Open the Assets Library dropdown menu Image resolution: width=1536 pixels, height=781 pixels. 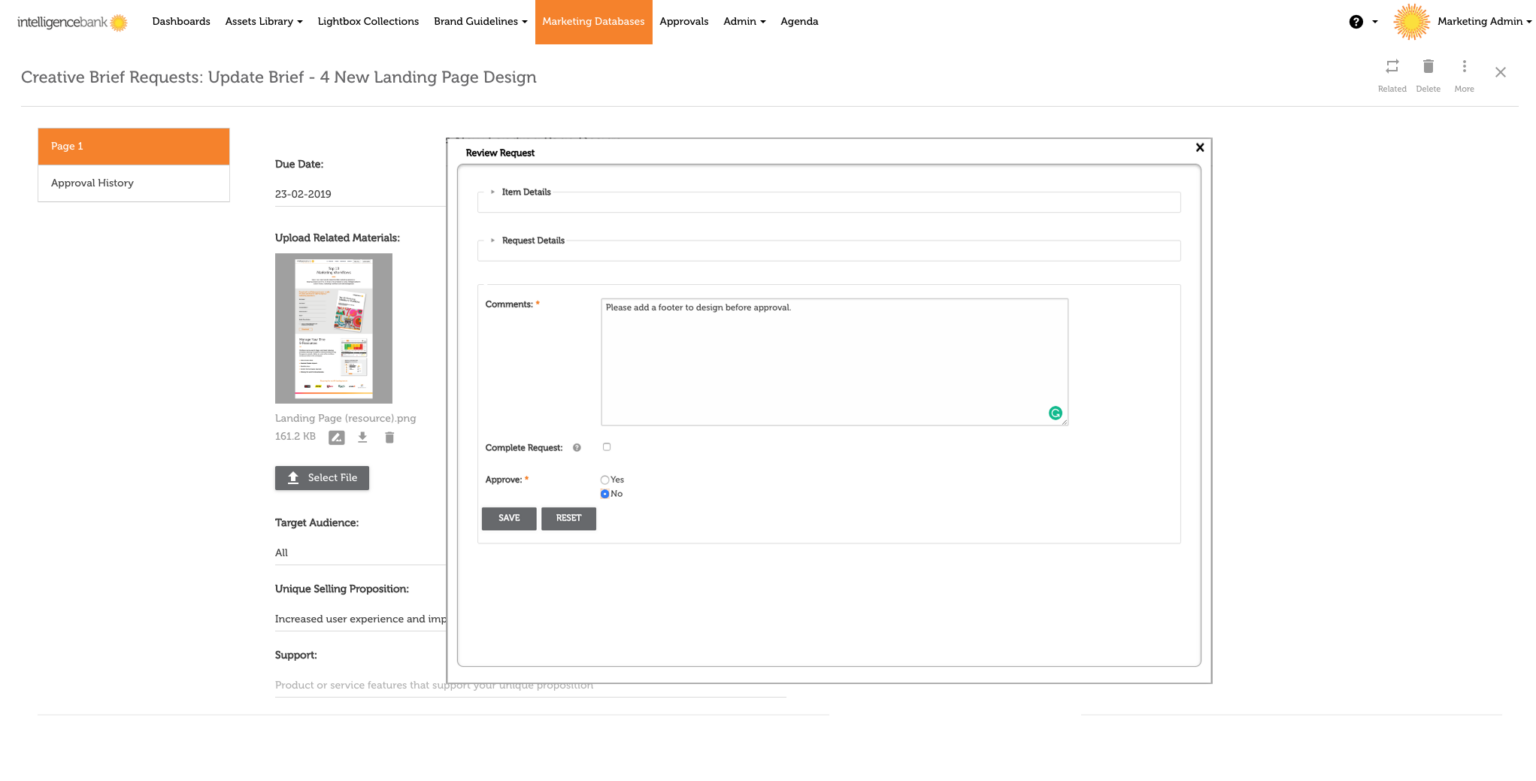tap(264, 22)
